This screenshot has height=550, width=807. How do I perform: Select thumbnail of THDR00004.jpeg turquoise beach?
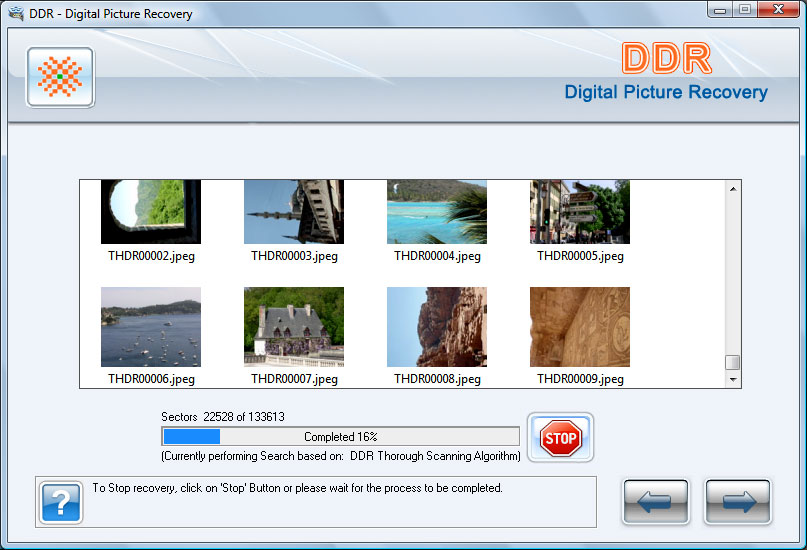point(437,211)
